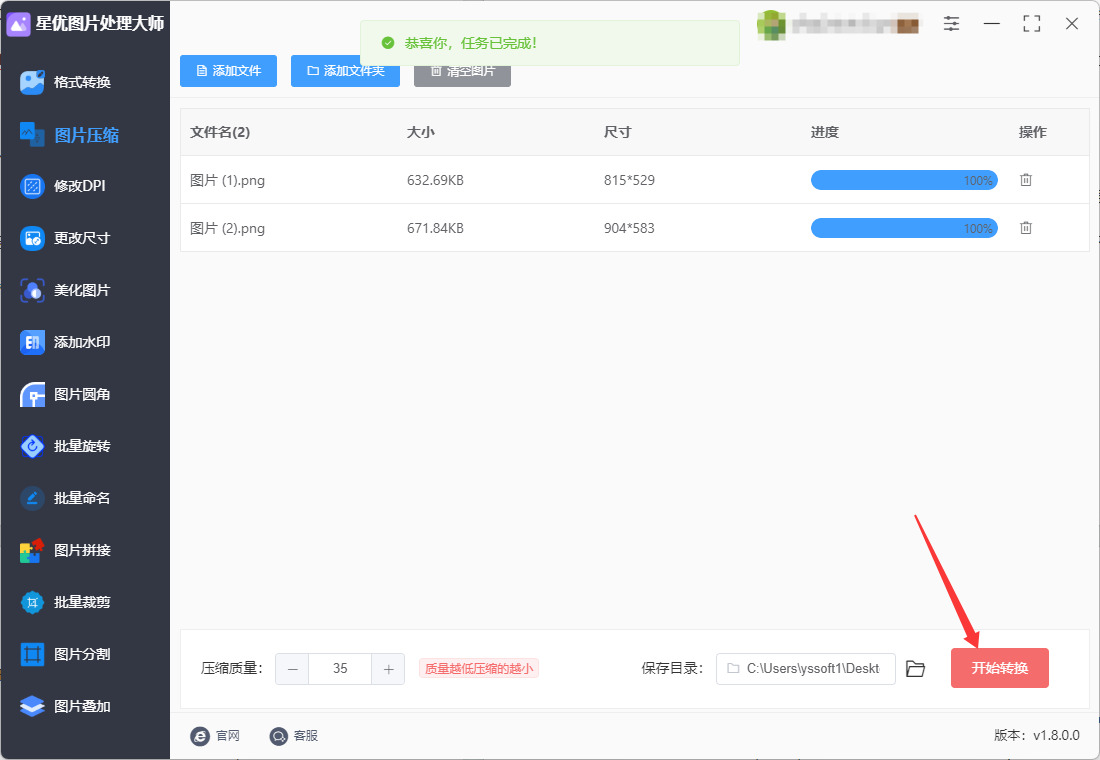1100x760 pixels.
Task: Click the dimension value 815*529
Action: (629, 180)
